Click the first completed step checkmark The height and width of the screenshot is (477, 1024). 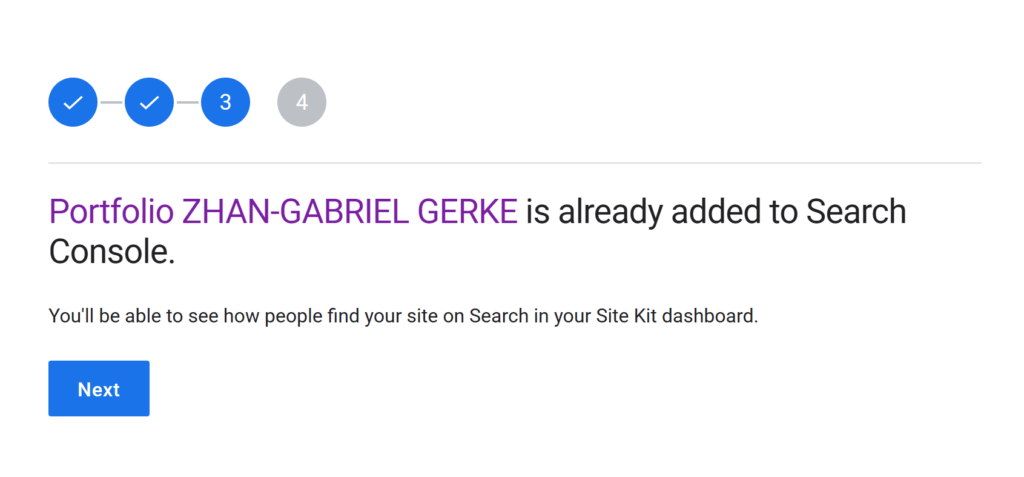coord(72,102)
